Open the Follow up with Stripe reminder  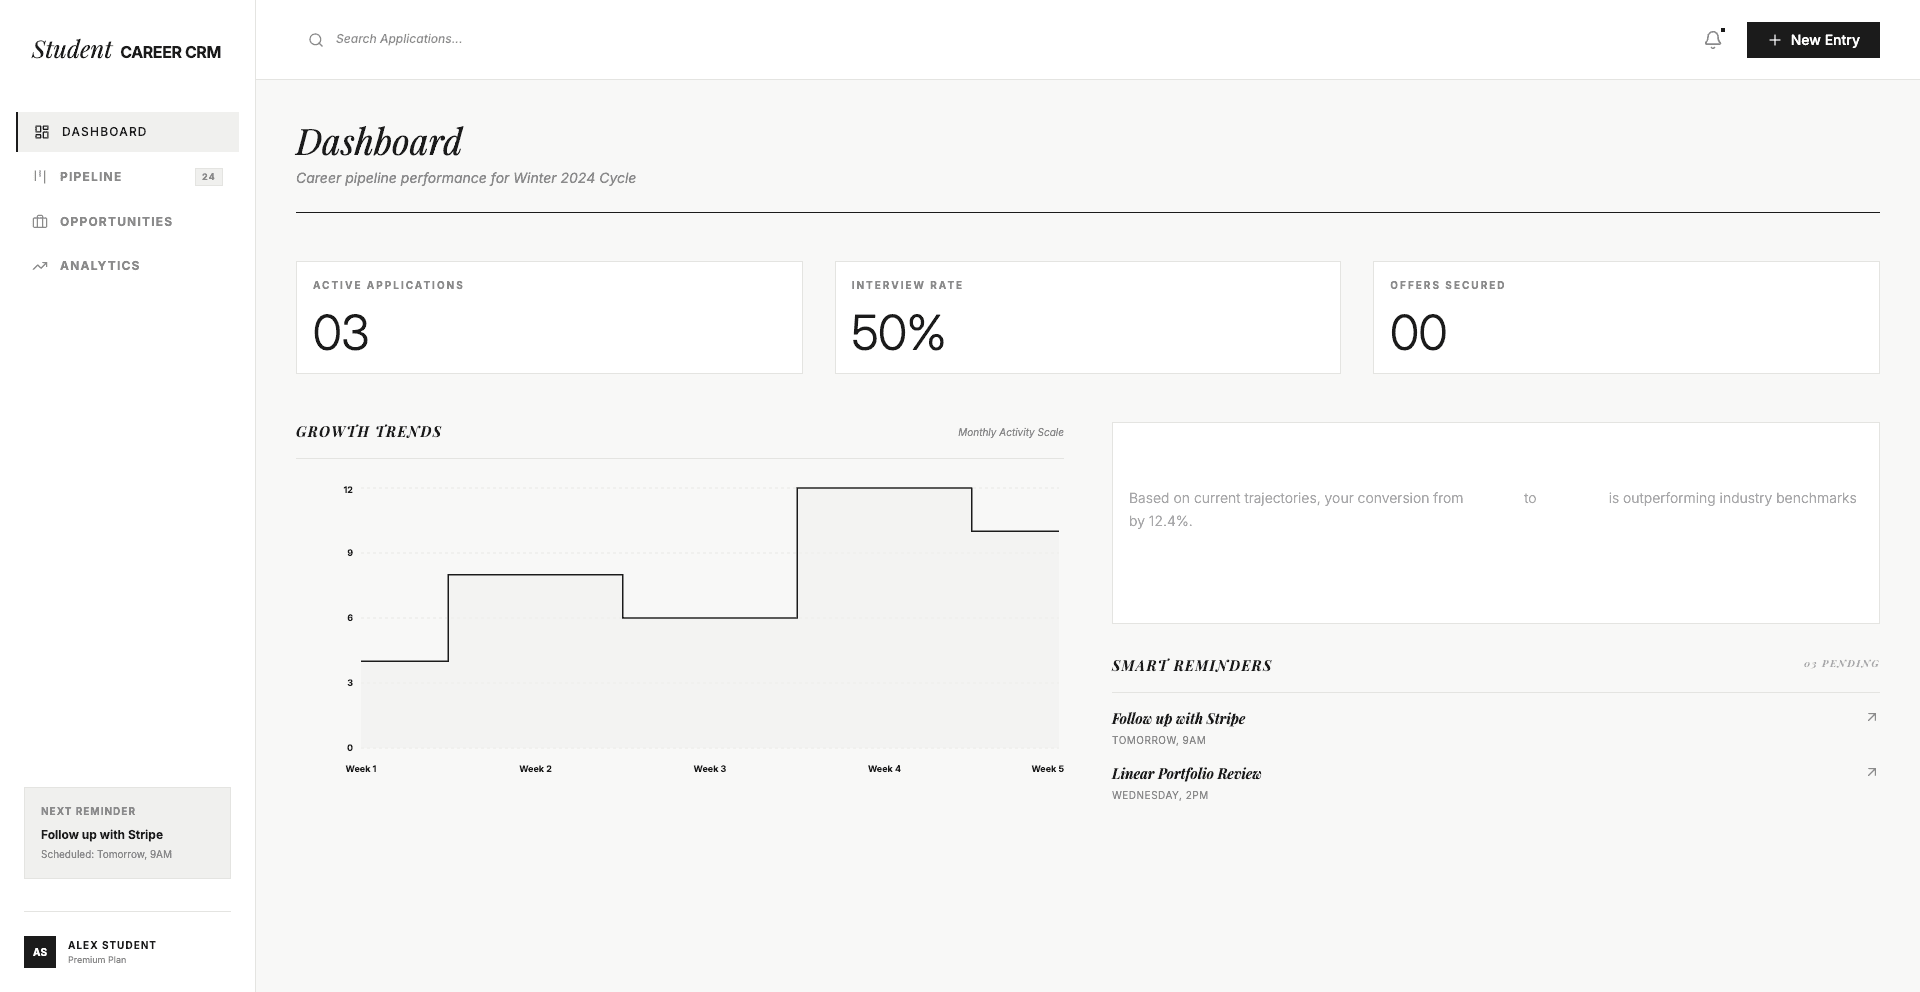pos(1495,728)
